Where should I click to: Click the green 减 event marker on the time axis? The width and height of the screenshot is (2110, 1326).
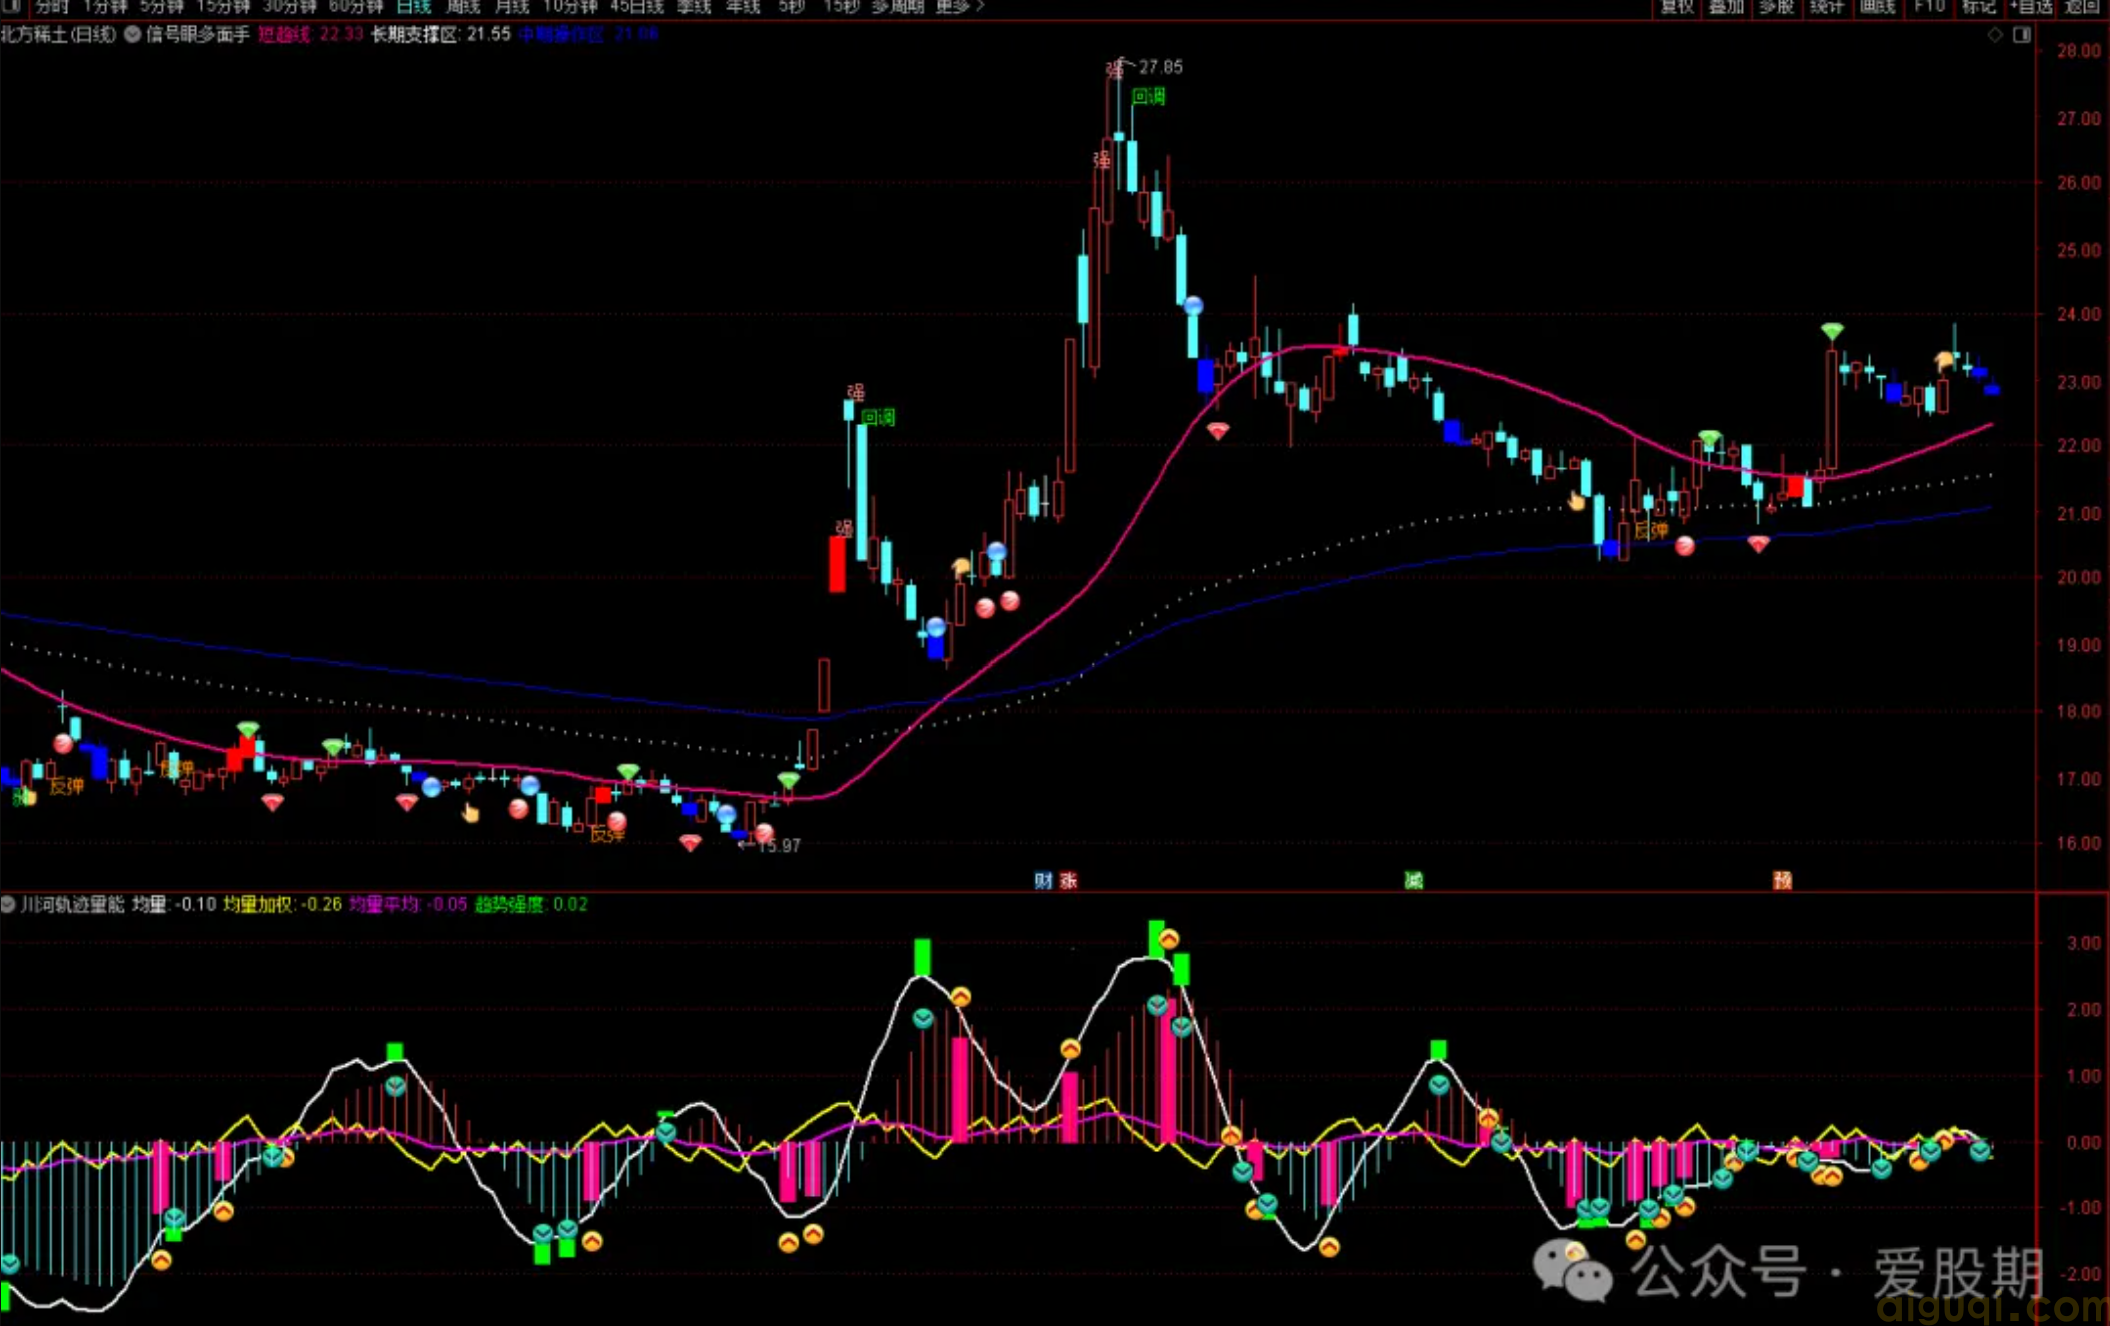coord(1413,880)
